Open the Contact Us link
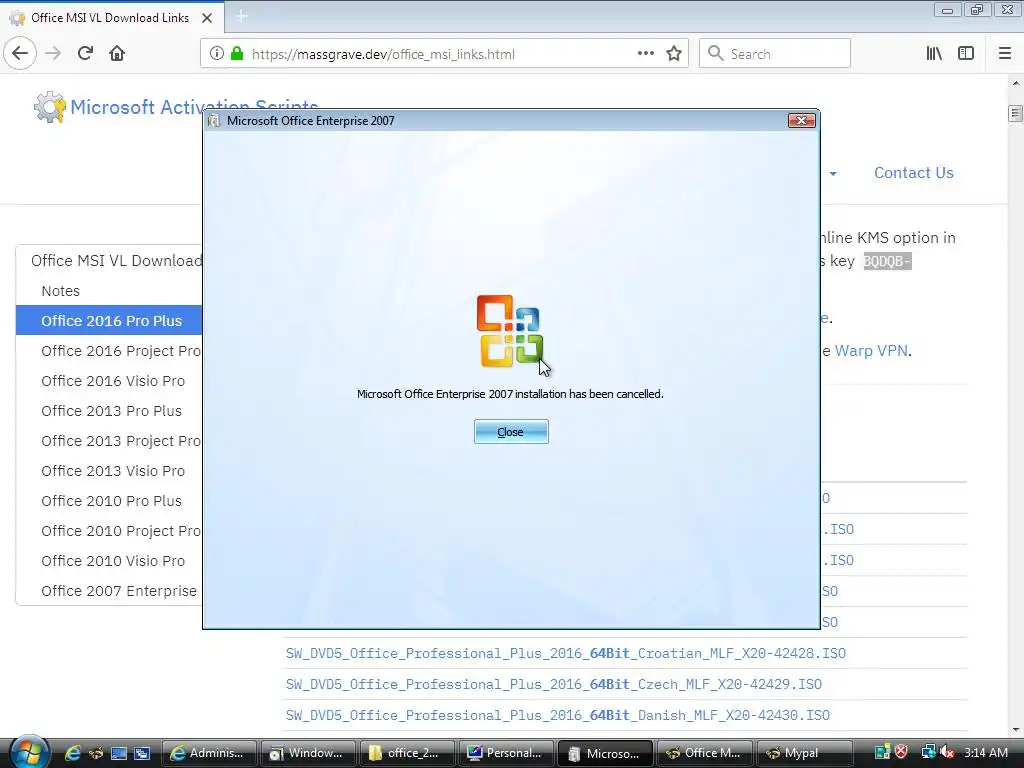 914,172
